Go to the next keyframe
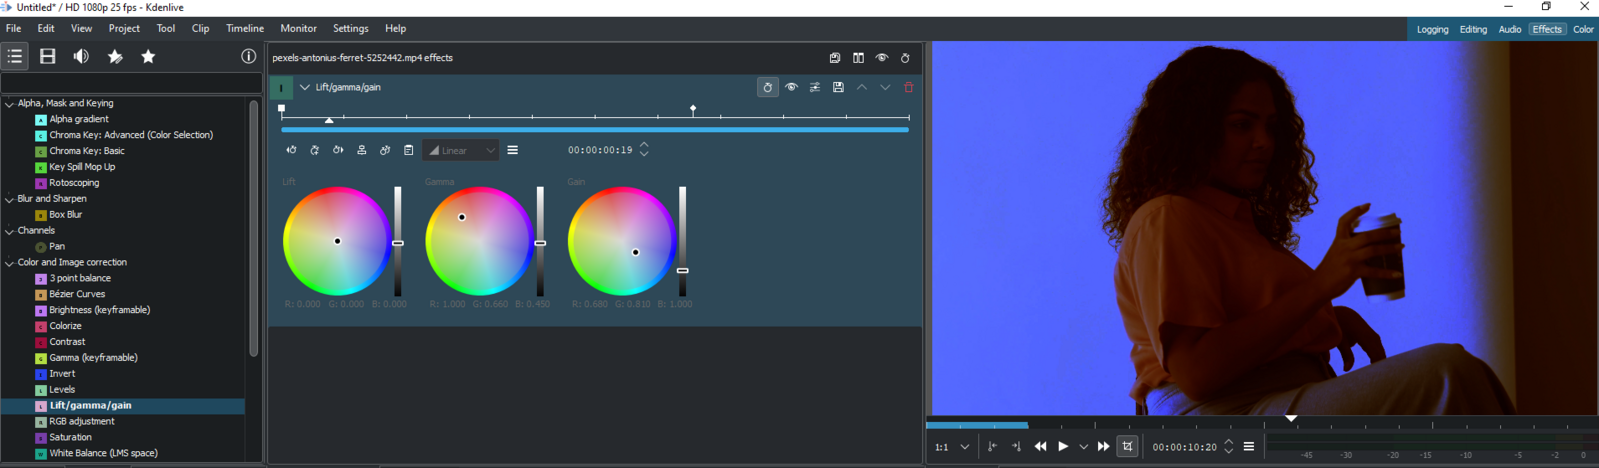1599x468 pixels. pos(338,150)
